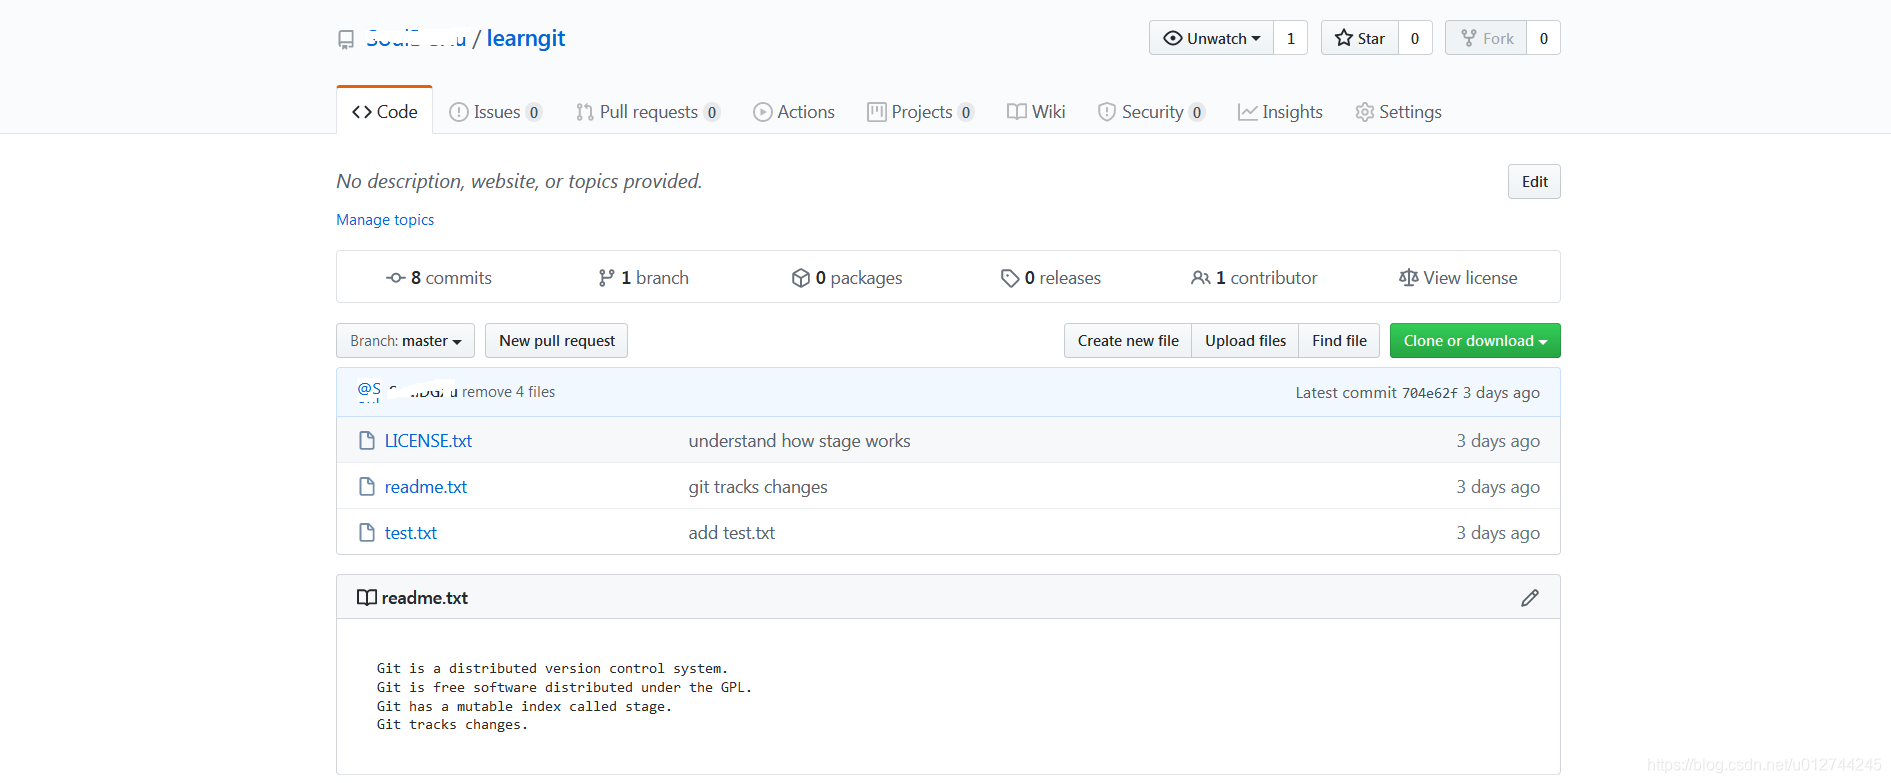Open 'git tracks changes' commit message

758,487
